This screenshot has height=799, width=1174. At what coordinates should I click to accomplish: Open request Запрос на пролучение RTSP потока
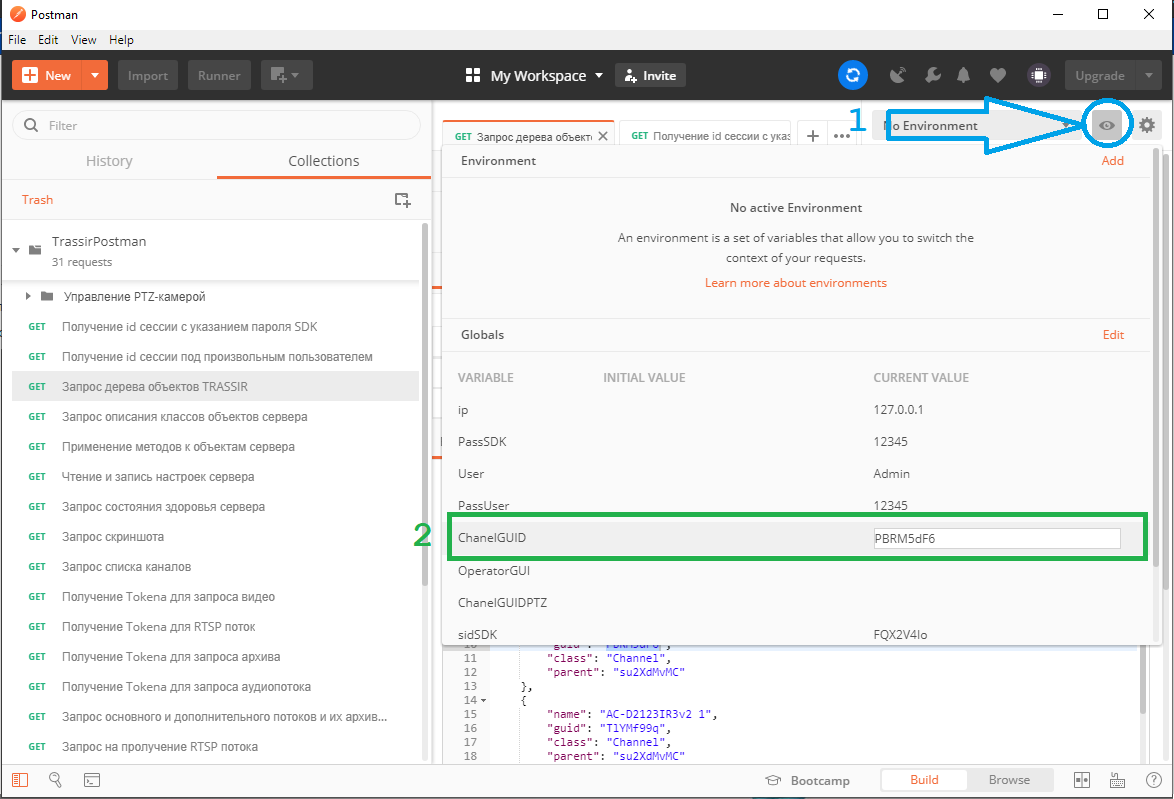[216, 747]
